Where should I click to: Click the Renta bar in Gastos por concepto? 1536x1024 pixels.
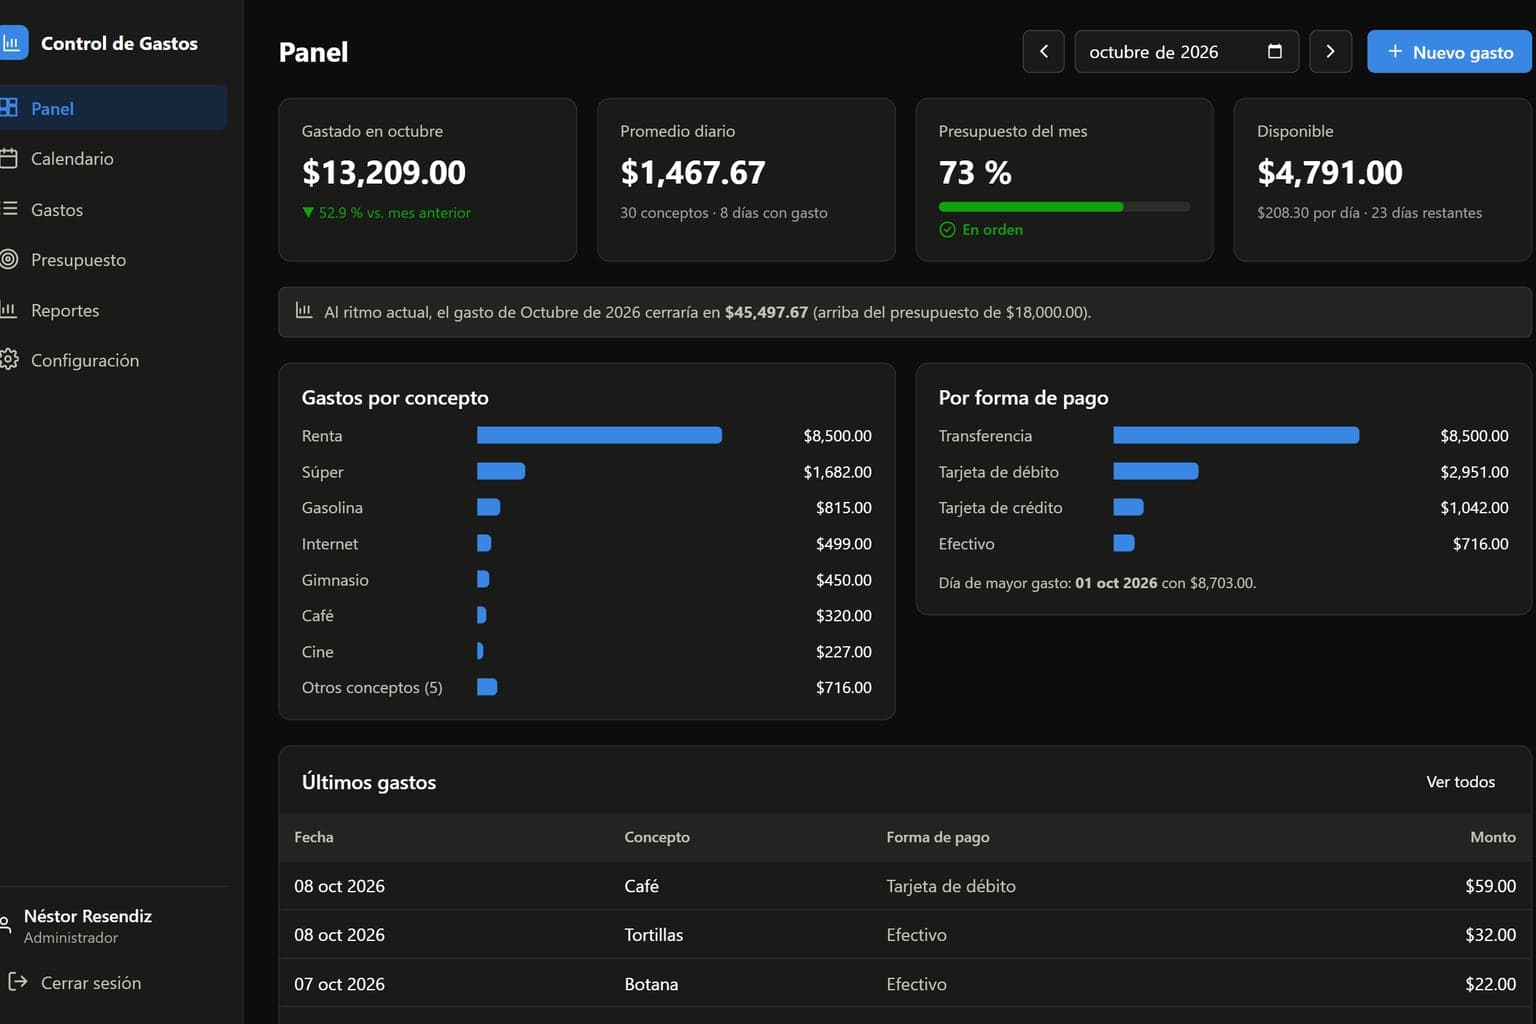pyautogui.click(x=599, y=435)
